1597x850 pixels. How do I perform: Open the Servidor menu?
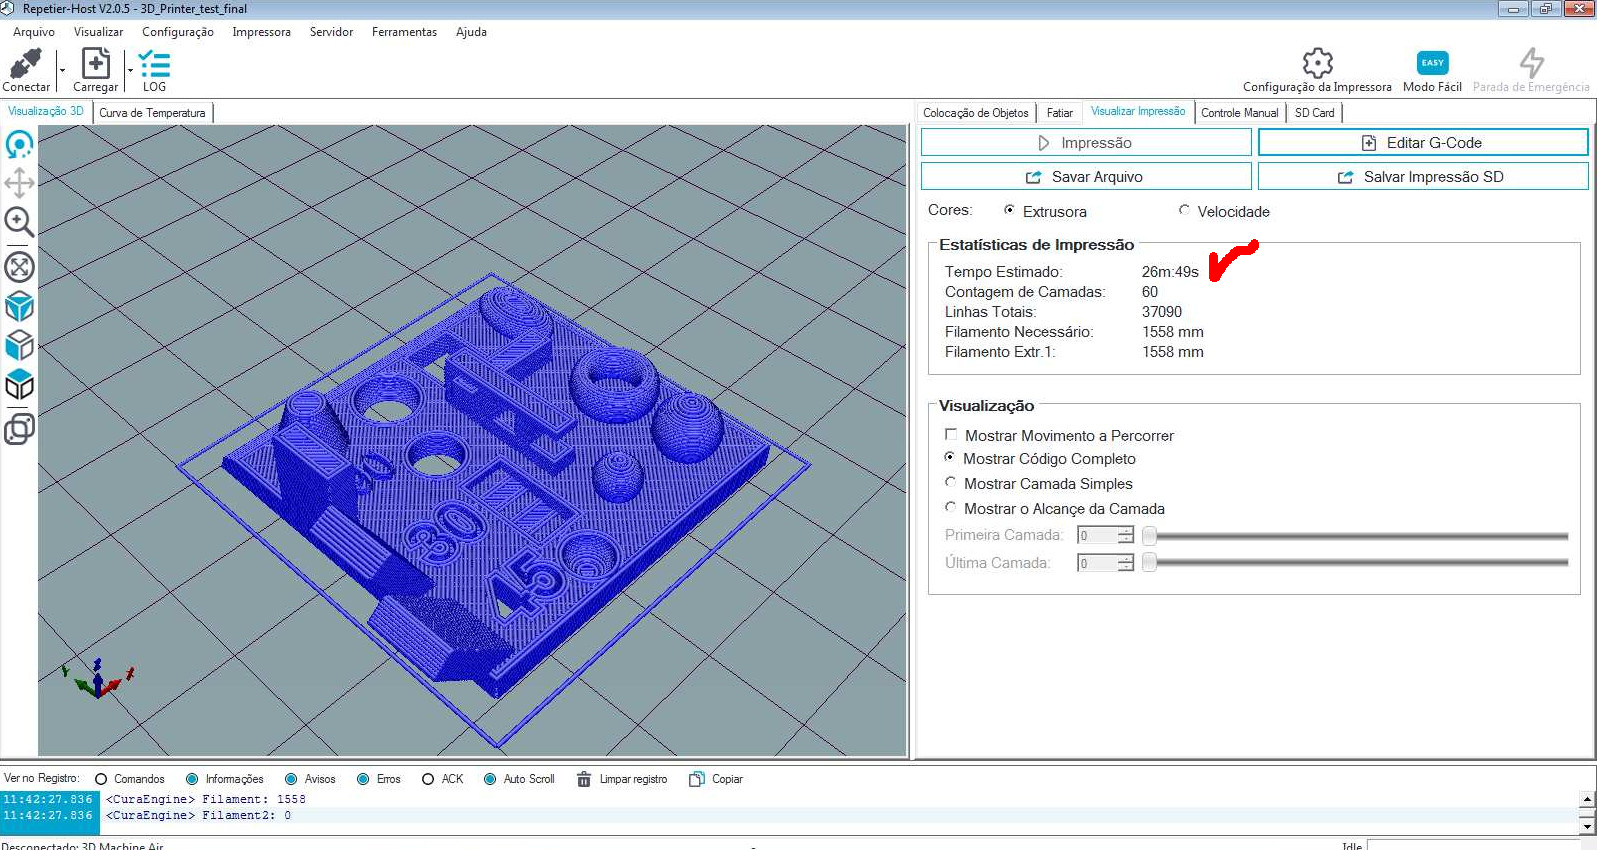tap(331, 32)
